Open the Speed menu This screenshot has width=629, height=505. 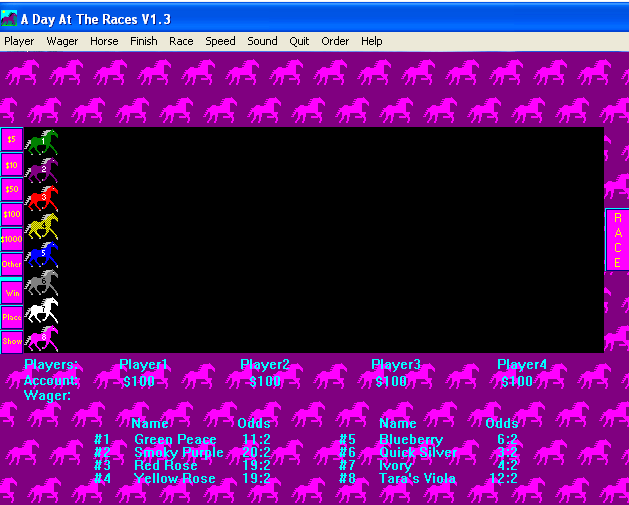(x=220, y=41)
